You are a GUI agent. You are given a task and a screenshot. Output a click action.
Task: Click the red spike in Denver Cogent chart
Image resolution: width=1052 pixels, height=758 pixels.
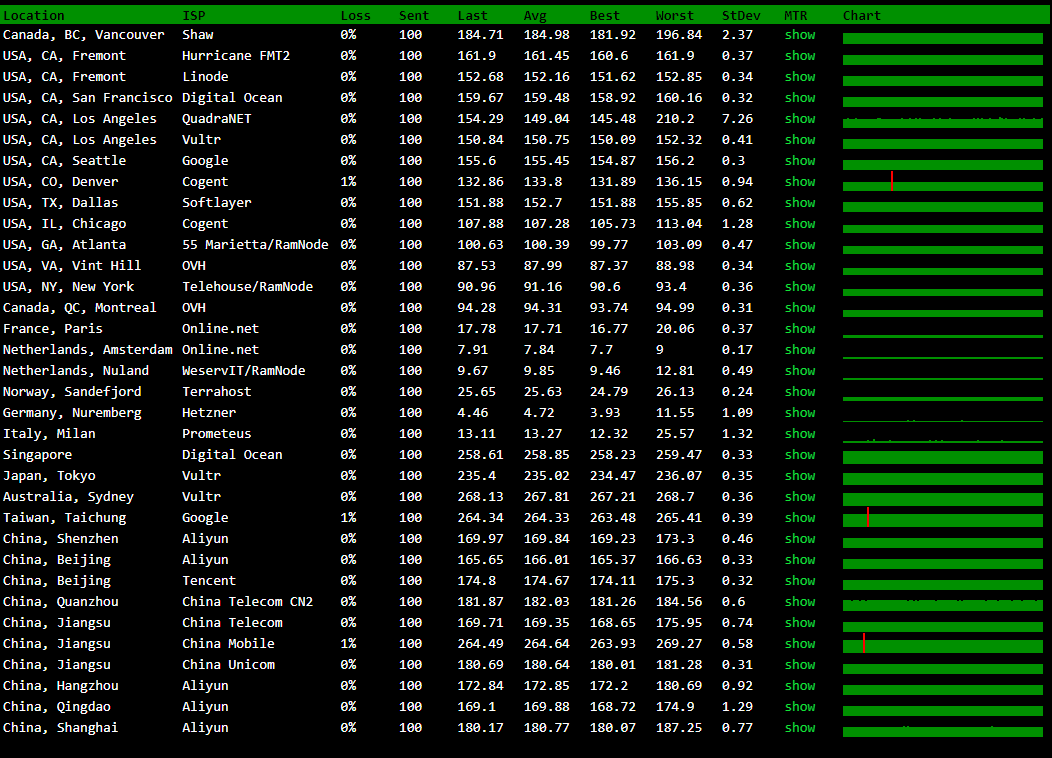click(892, 181)
